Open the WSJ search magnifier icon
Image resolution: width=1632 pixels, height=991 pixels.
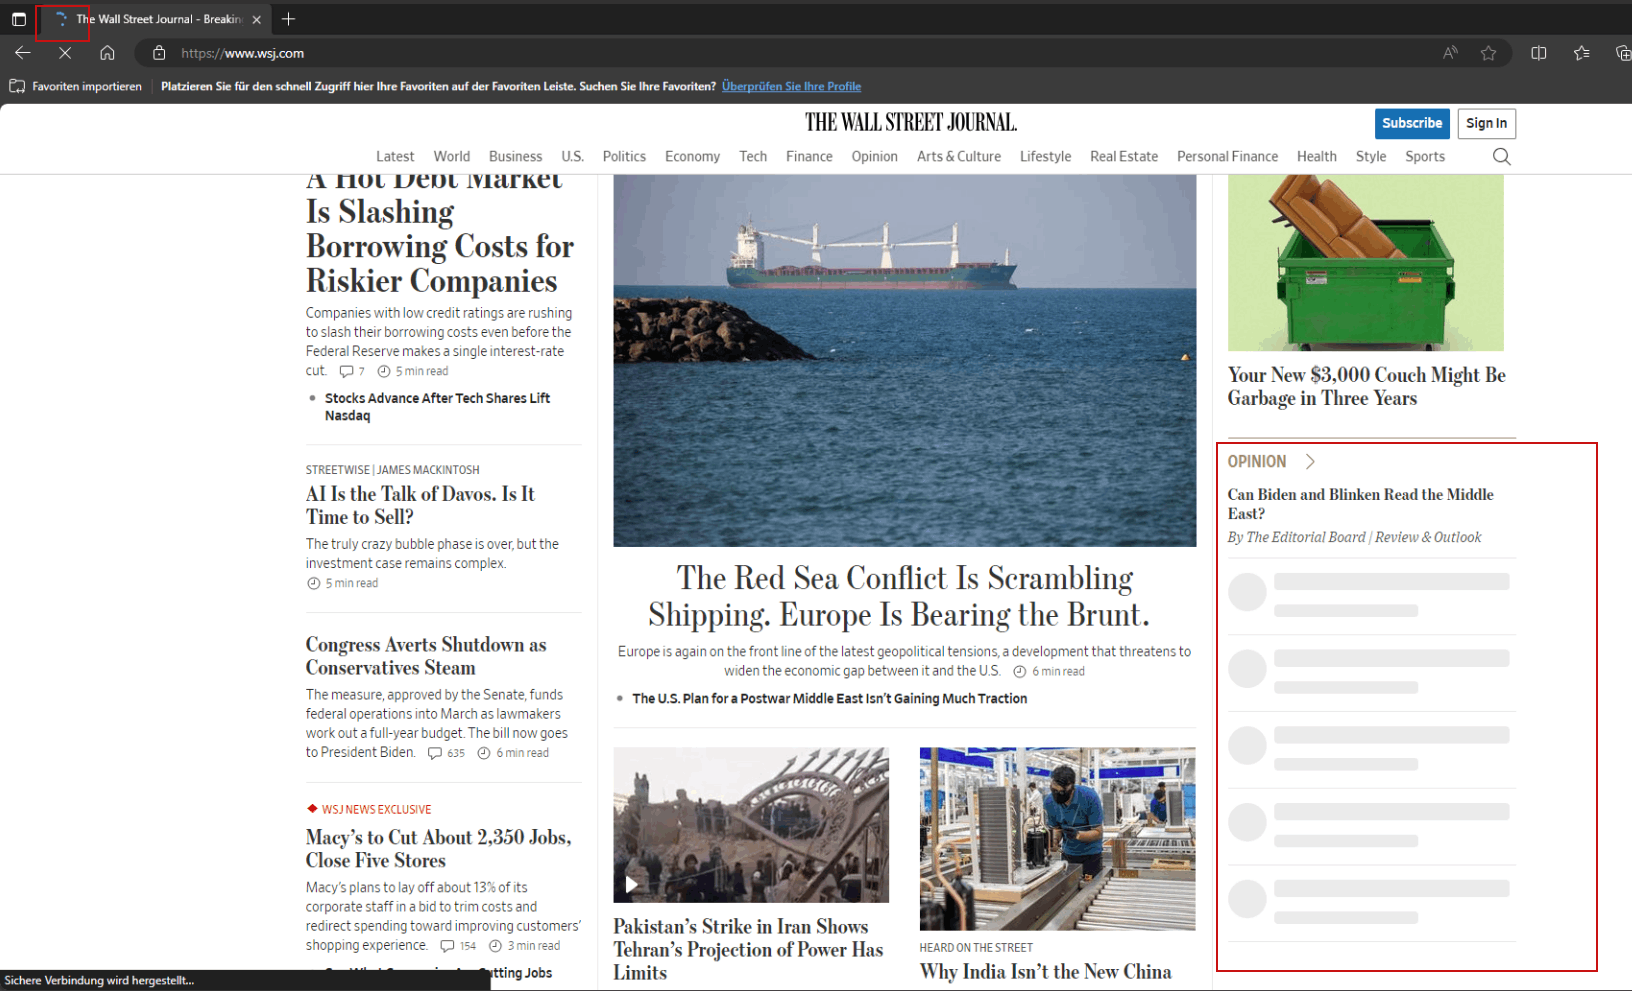tap(1501, 156)
